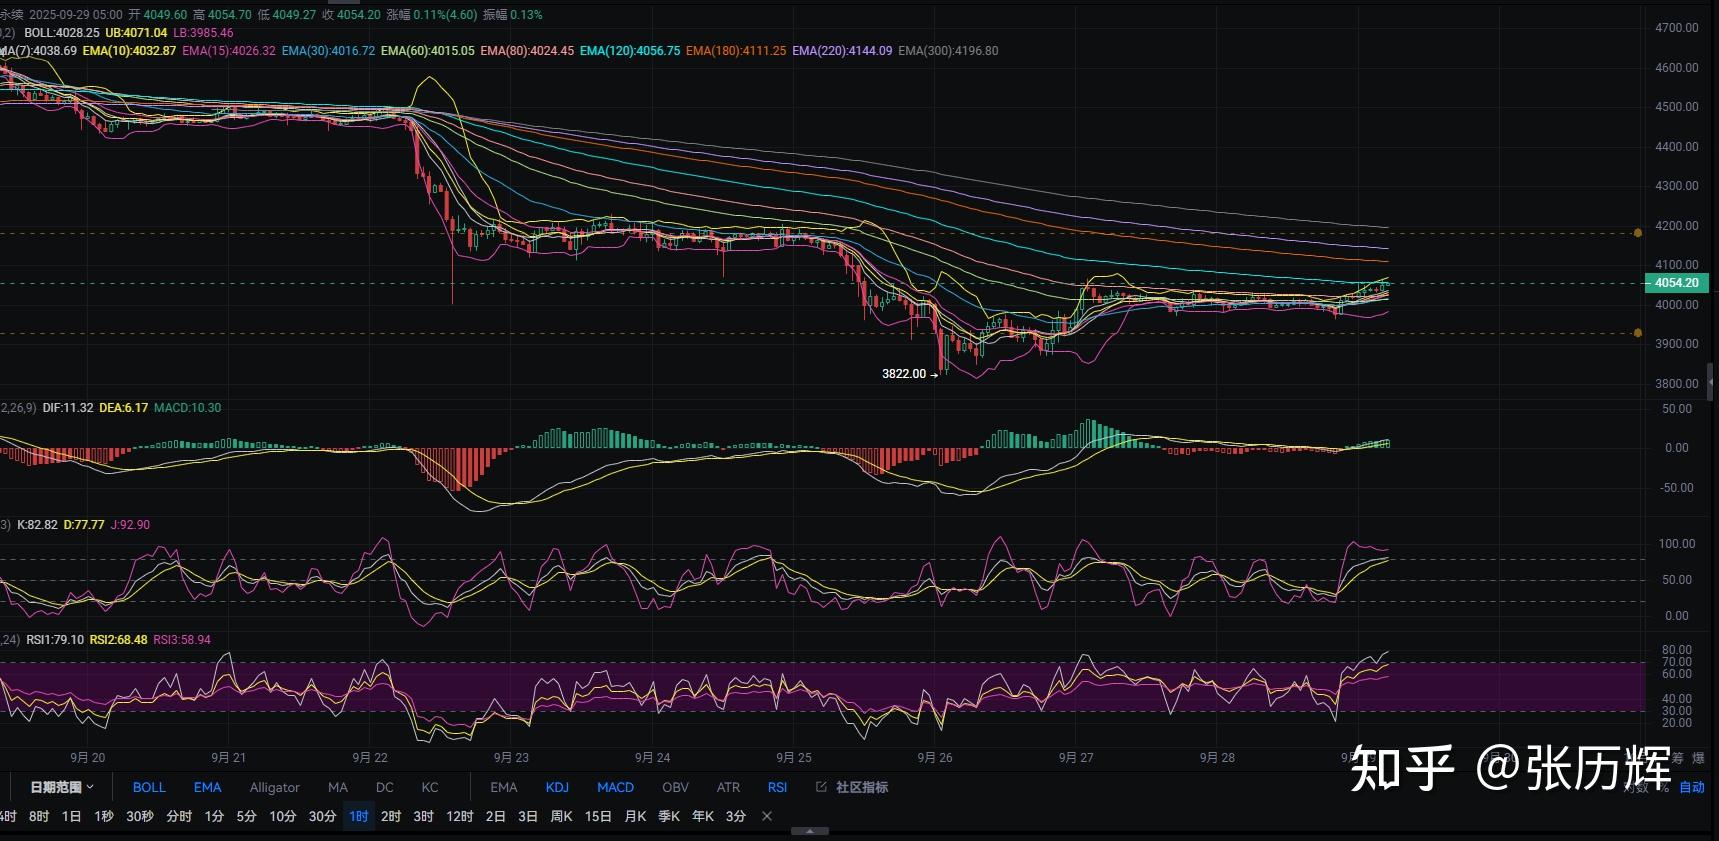This screenshot has height=841, width=1719.
Task: Open the 社区指标 community indicators link
Action: click(x=861, y=787)
